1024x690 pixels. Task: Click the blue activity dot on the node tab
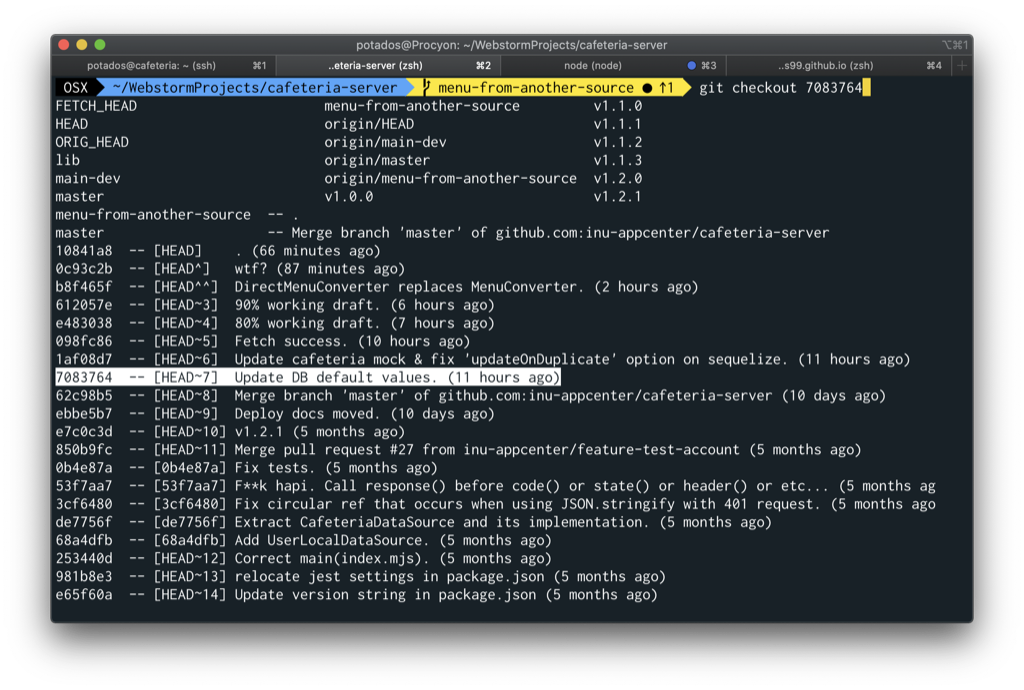tap(691, 63)
